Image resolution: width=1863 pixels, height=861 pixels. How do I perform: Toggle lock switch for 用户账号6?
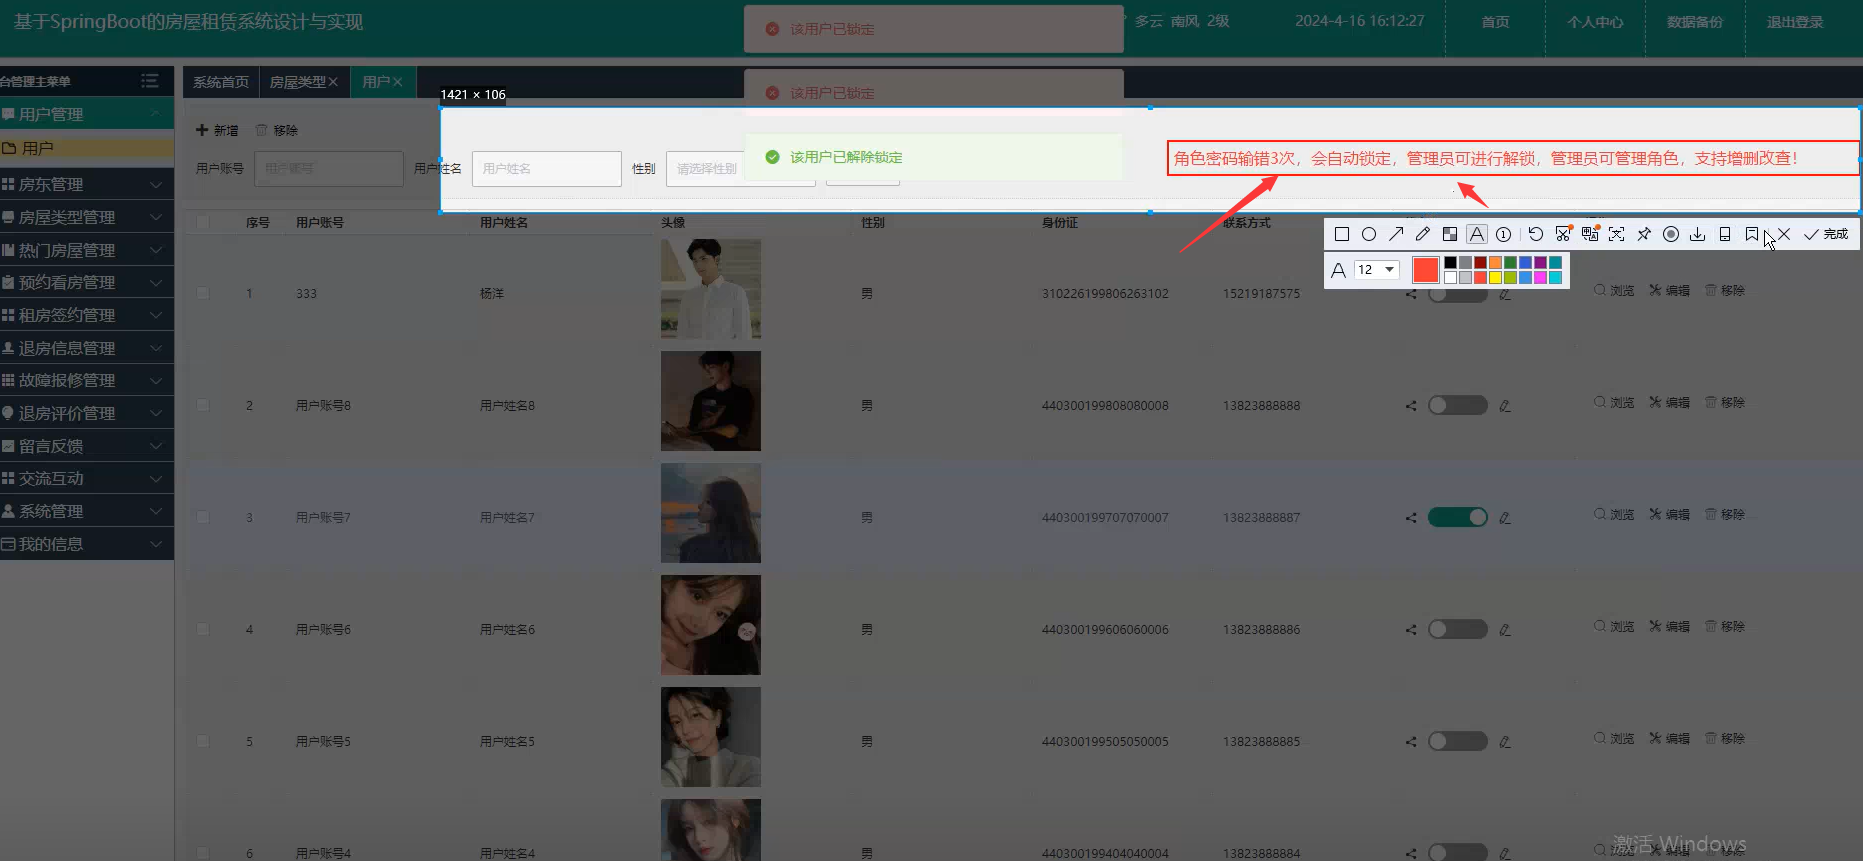click(1458, 629)
